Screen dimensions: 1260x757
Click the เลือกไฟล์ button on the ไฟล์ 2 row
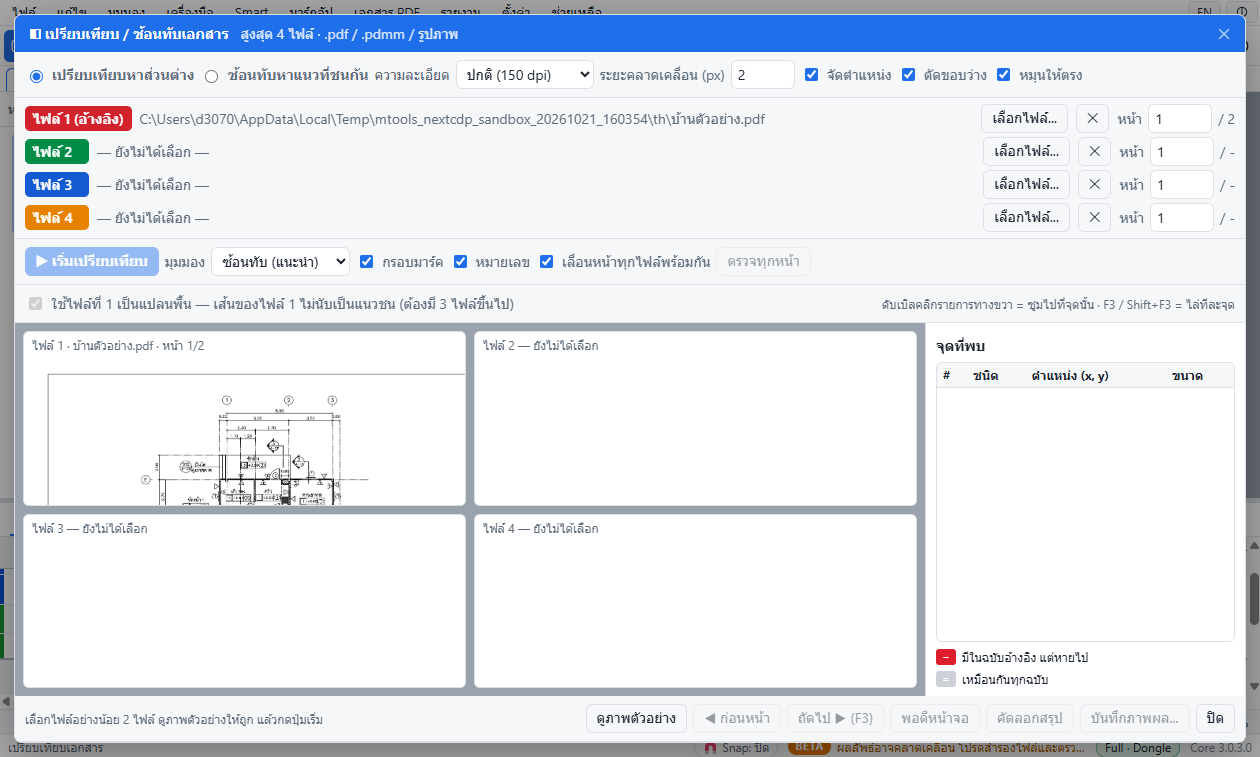coord(1026,152)
